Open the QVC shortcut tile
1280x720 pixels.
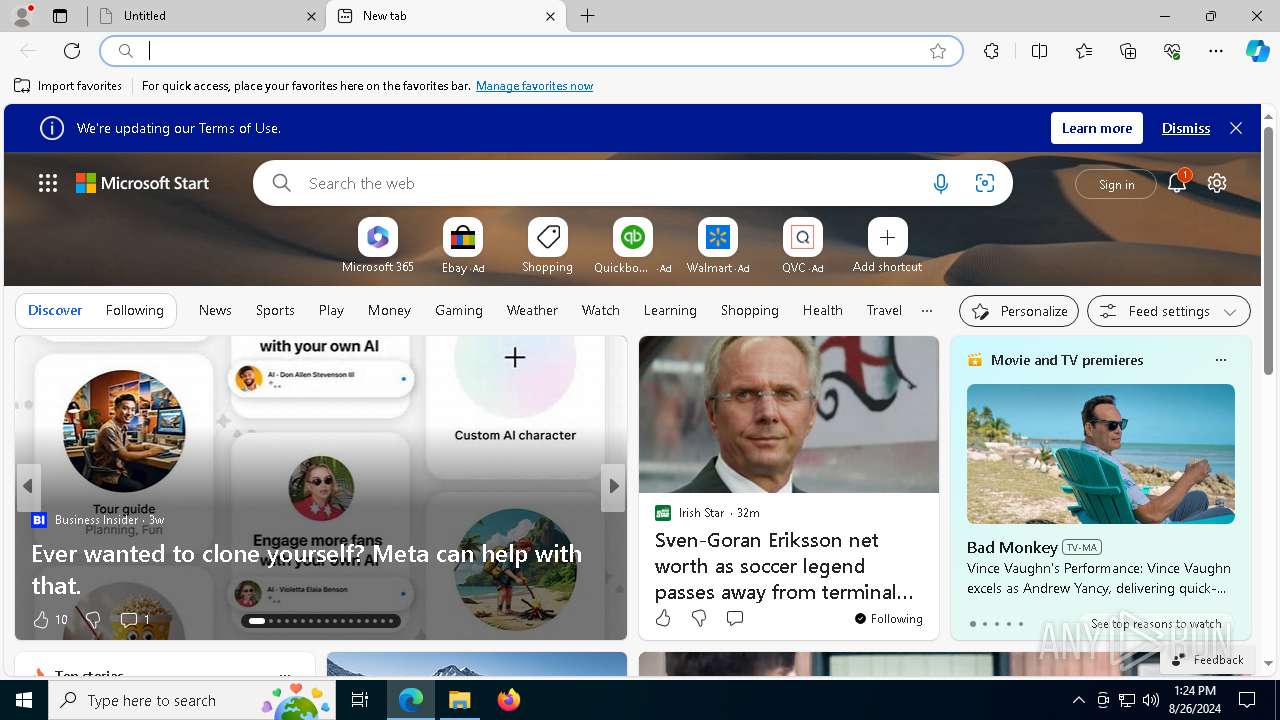pos(803,245)
